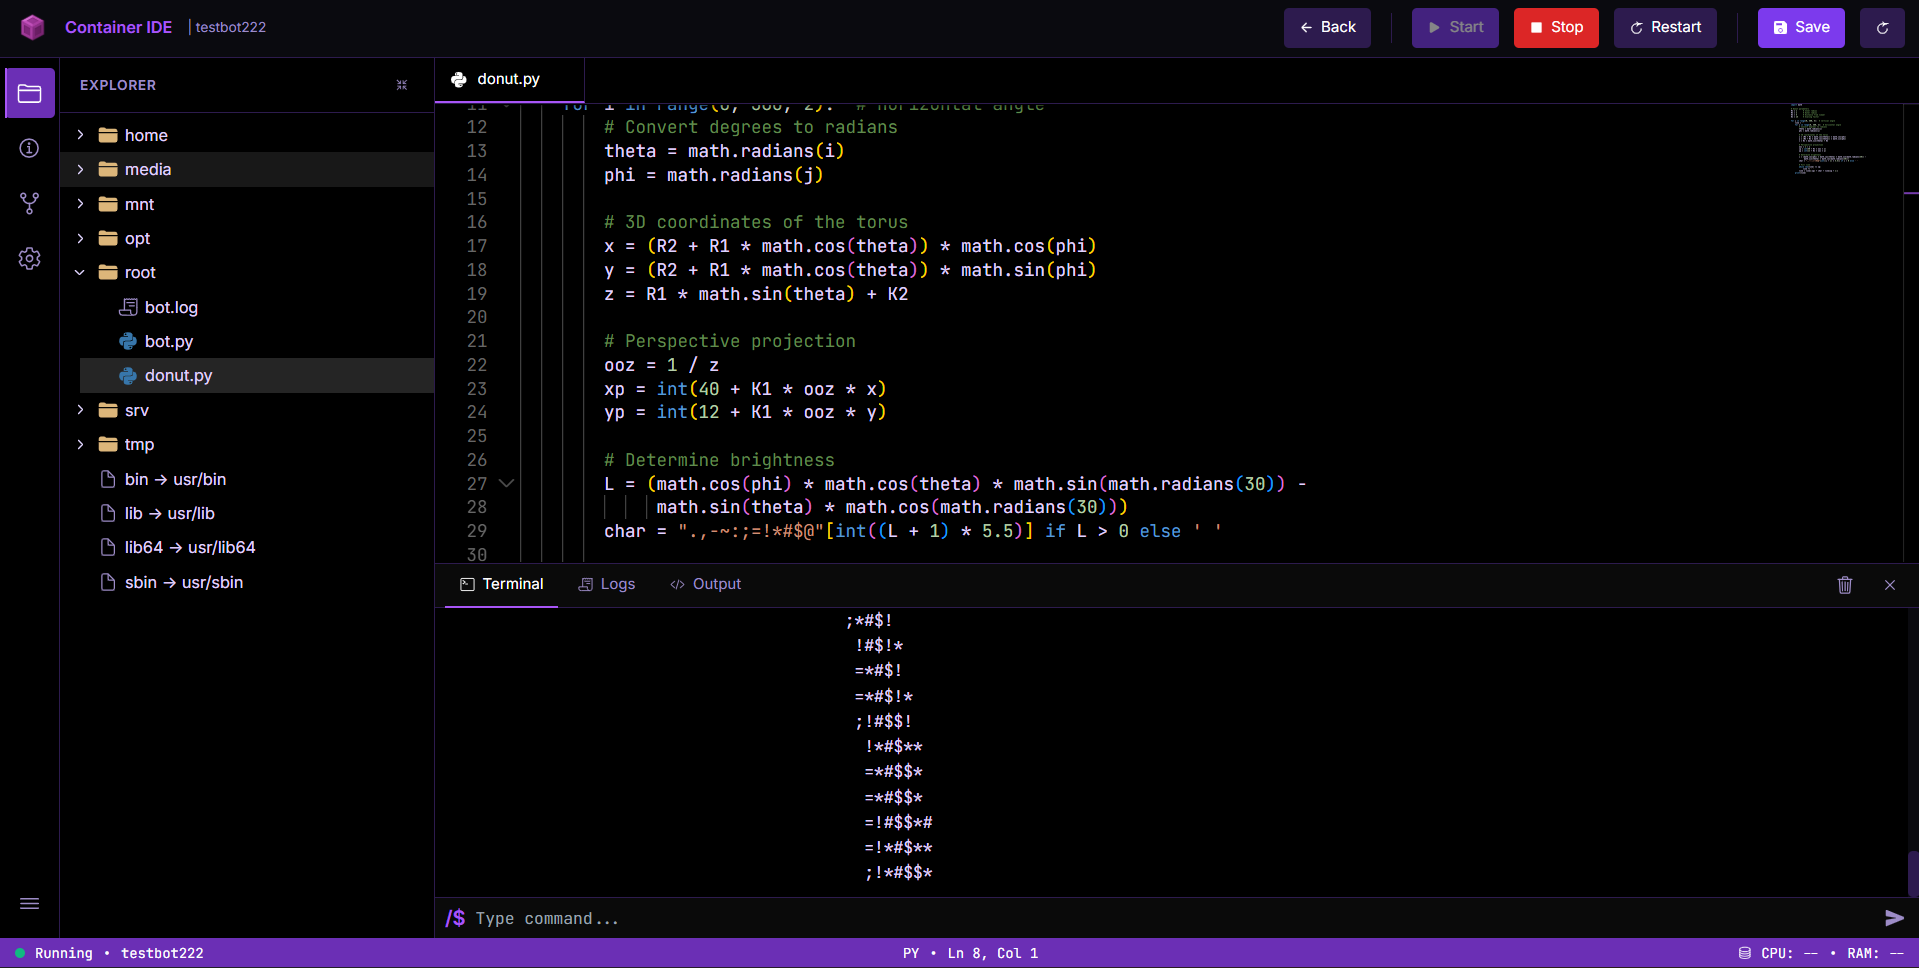
Task: Switch to the Terminal tab
Action: point(502,584)
